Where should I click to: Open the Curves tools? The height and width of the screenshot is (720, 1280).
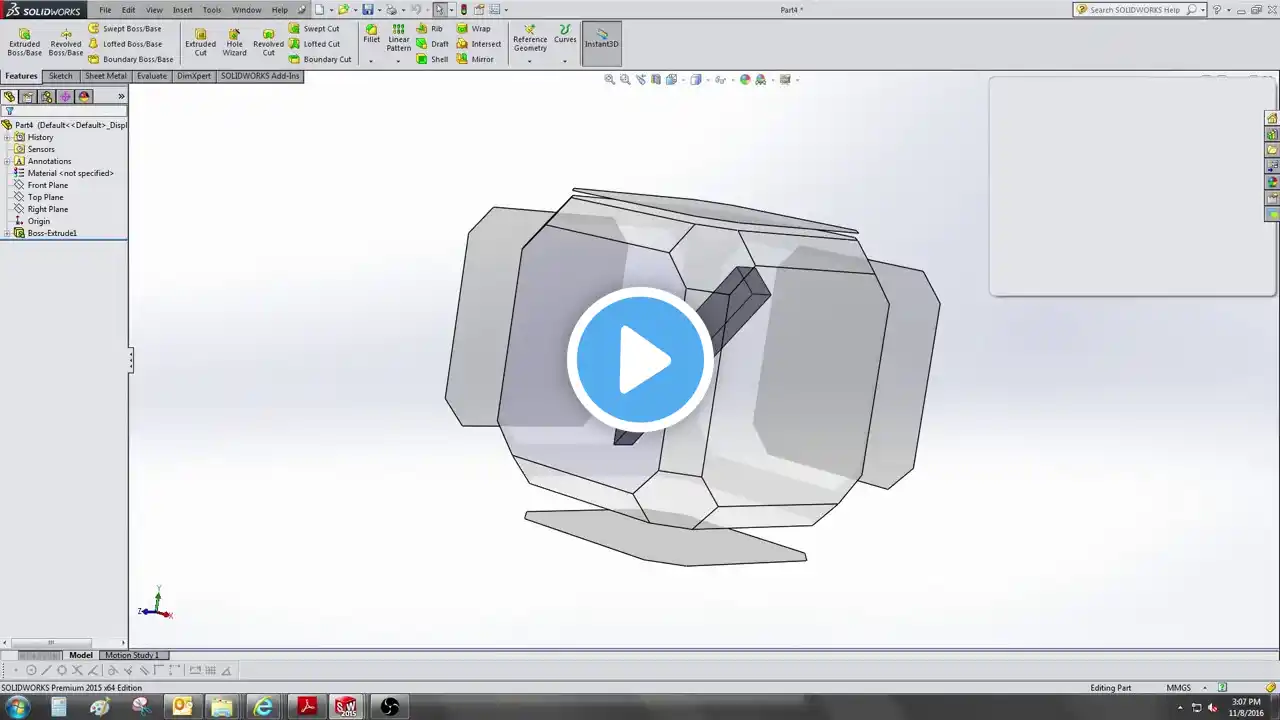pyautogui.click(x=565, y=34)
